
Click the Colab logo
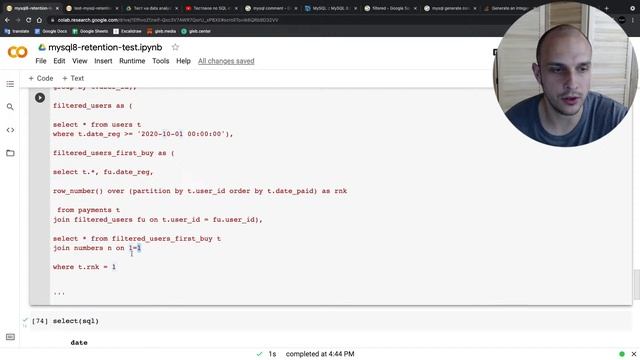tap(18, 52)
